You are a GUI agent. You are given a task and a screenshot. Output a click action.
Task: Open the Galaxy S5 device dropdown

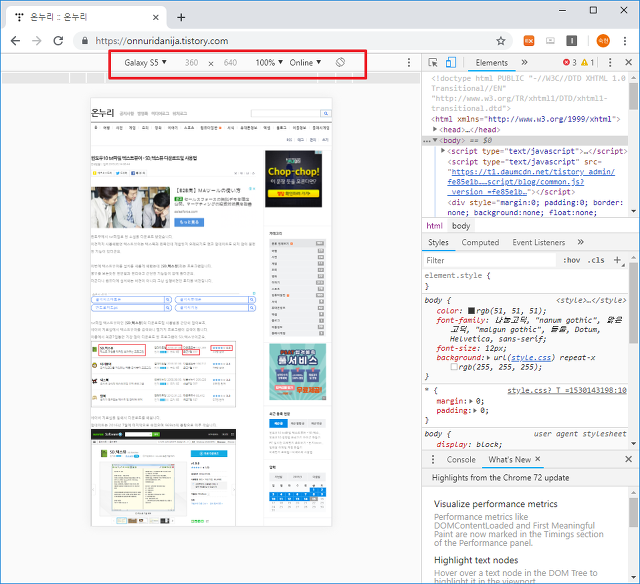pyautogui.click(x=145, y=62)
